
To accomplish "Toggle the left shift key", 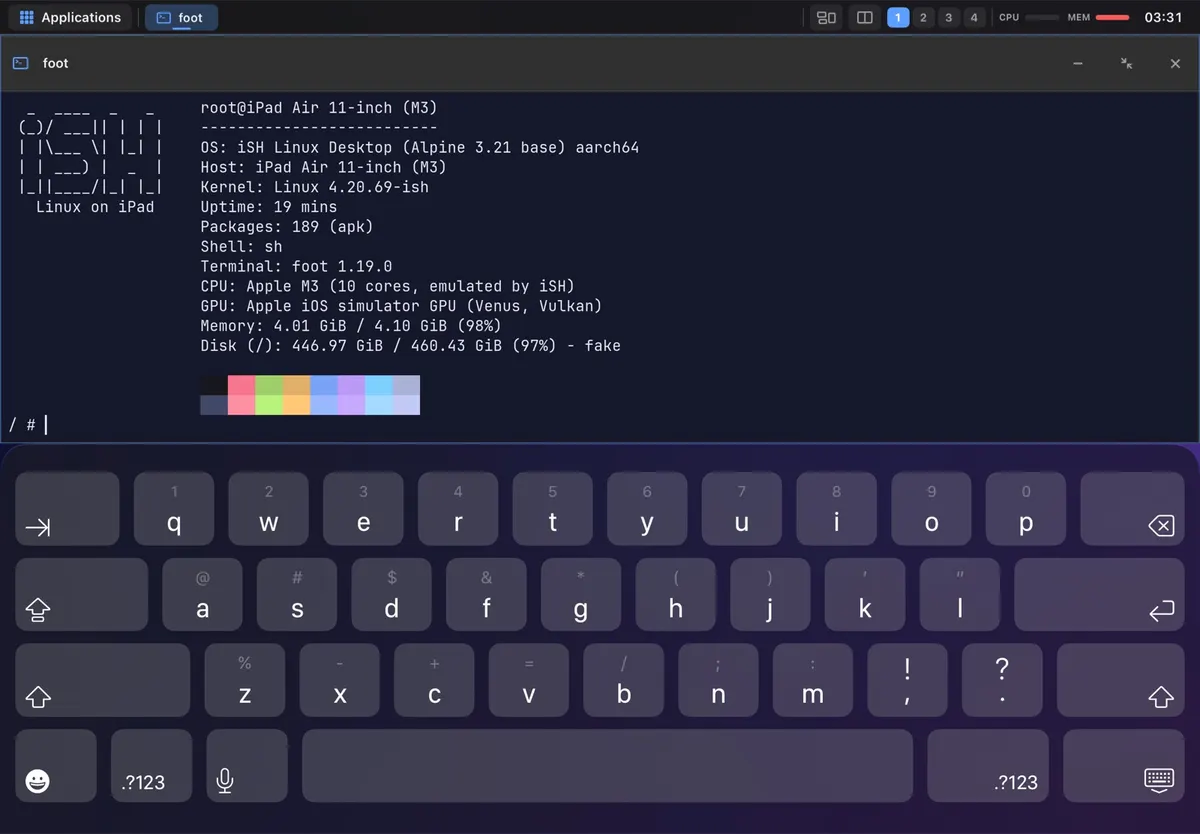I will pyautogui.click(x=102, y=680).
